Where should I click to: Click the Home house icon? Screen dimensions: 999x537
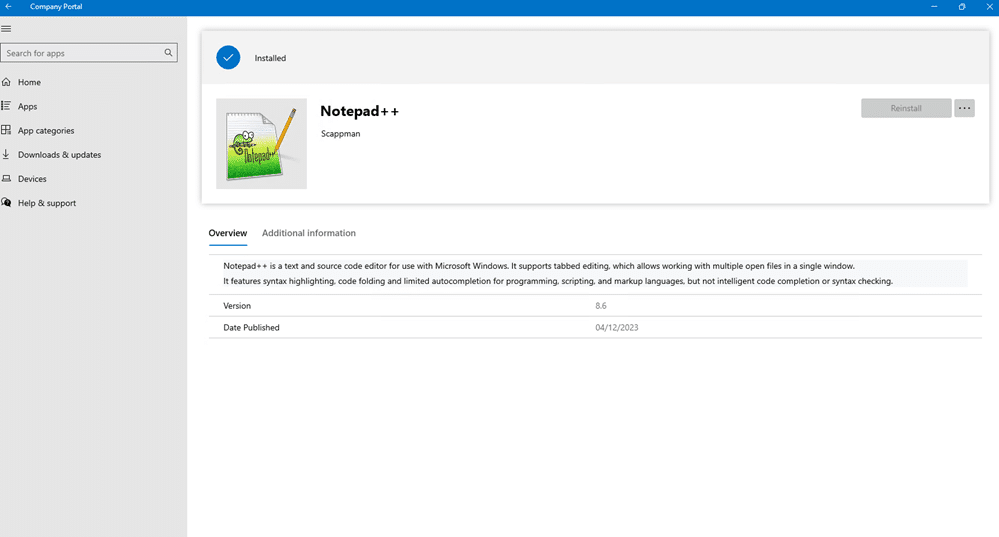pos(6,82)
